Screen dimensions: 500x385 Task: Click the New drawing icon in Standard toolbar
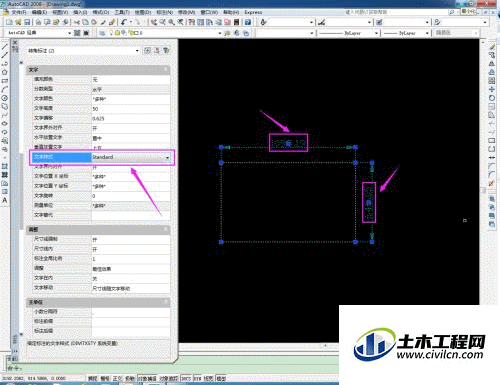9,22
